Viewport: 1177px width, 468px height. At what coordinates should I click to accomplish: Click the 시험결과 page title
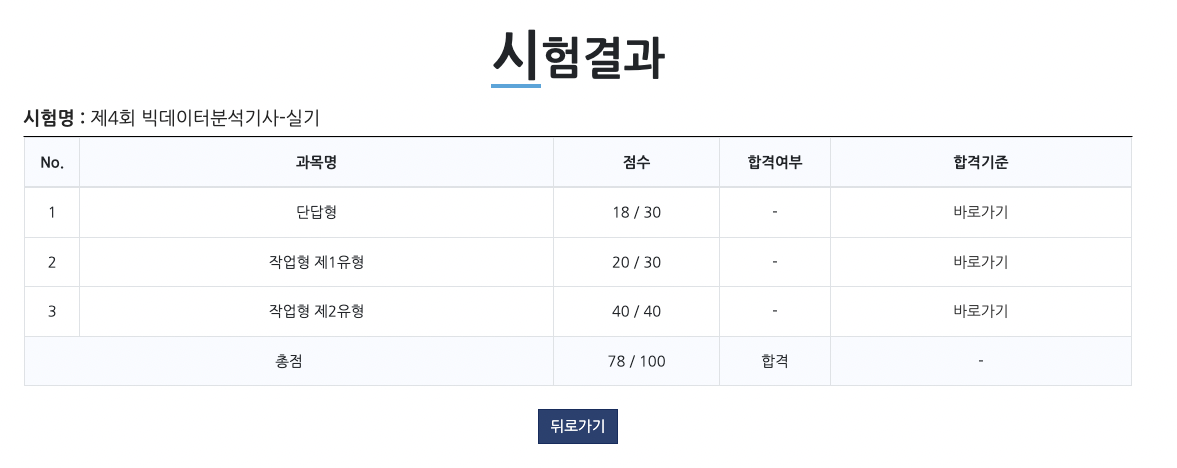(x=578, y=56)
